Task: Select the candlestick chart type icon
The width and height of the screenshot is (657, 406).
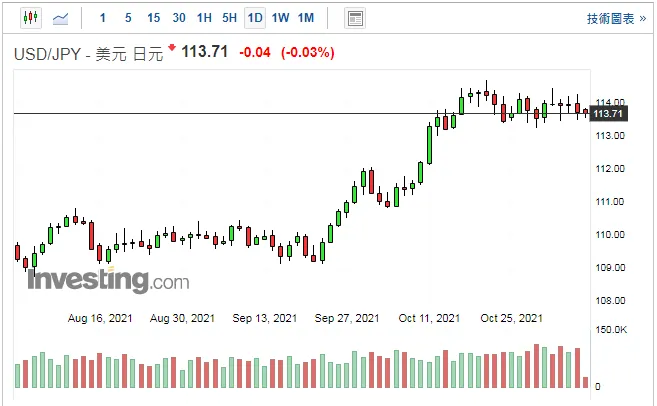Action: (x=31, y=18)
